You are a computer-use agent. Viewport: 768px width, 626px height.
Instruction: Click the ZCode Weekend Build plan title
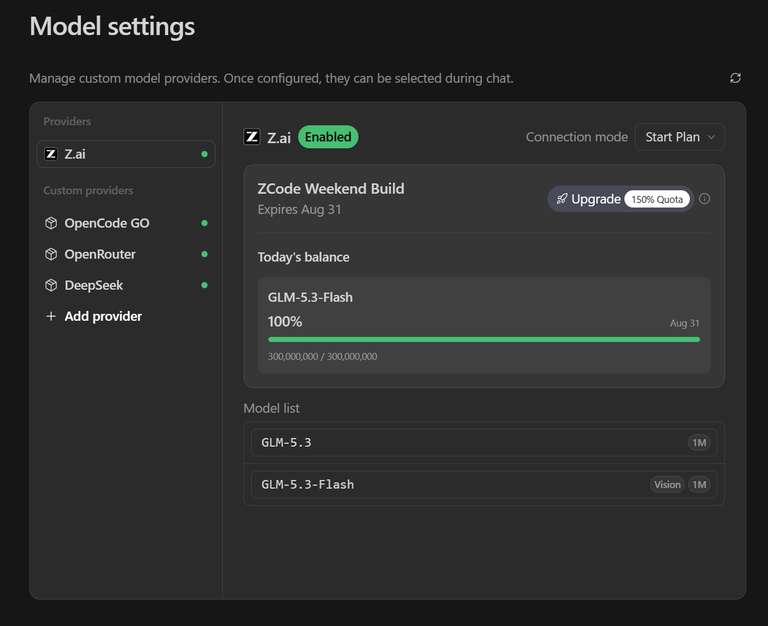tap(331, 189)
